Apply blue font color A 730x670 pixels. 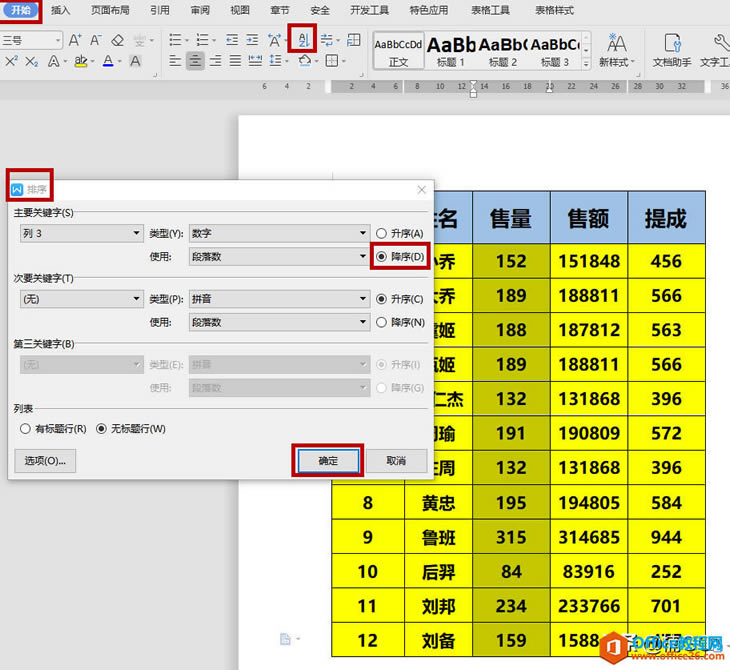pyautogui.click(x=108, y=61)
